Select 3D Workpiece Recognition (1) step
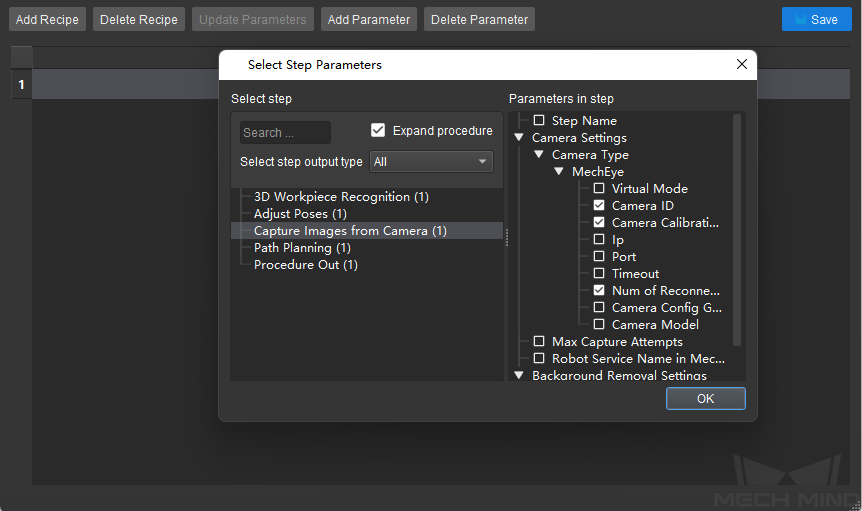Viewport: 862px width, 511px height. point(341,197)
